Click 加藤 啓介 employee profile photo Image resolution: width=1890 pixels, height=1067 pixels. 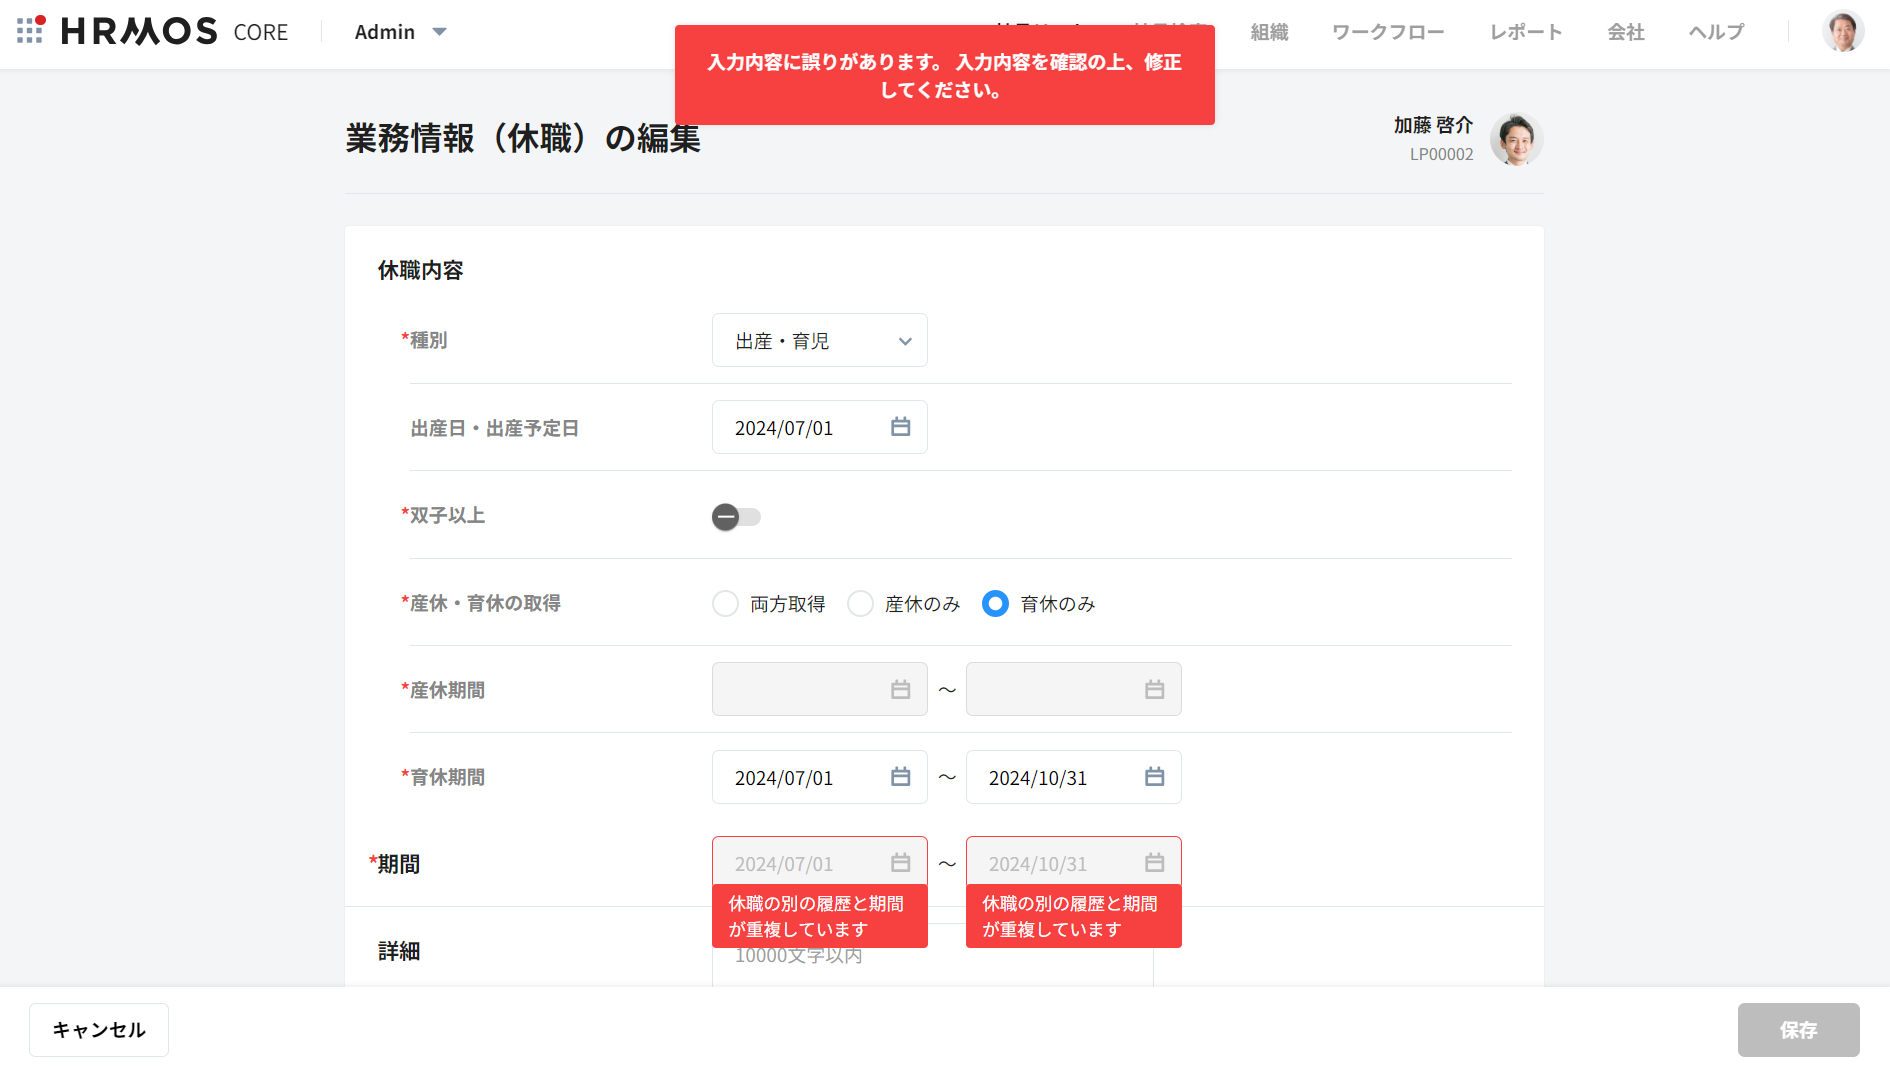pyautogui.click(x=1516, y=139)
